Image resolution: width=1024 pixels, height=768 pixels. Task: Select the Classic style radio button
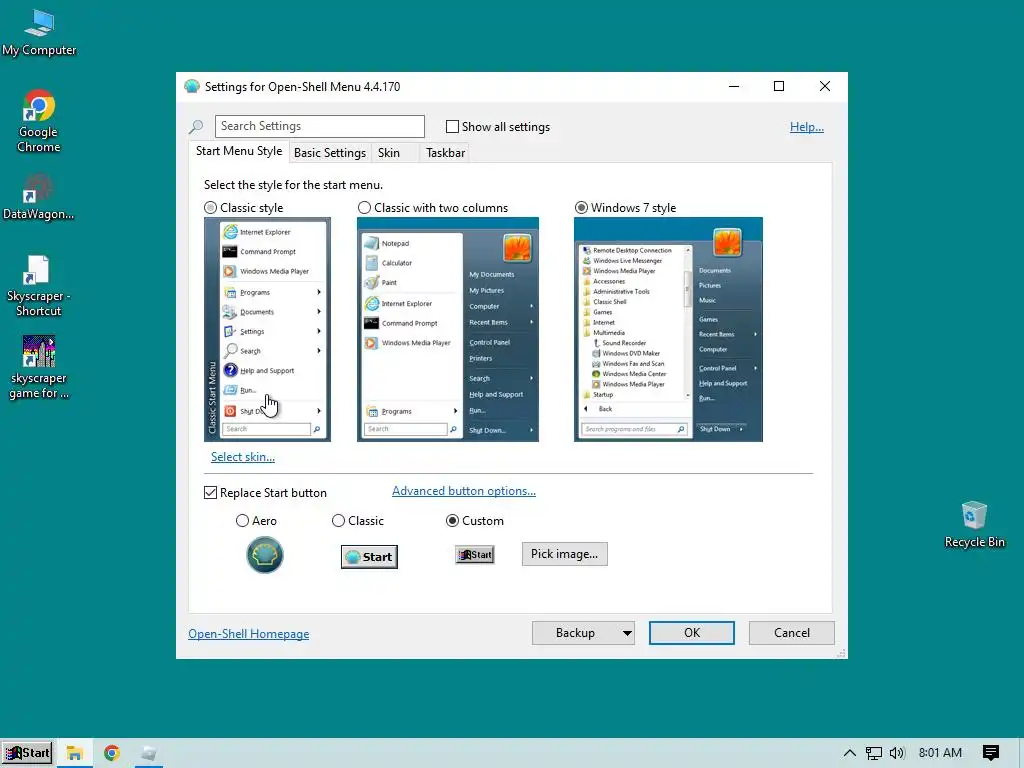pos(210,208)
